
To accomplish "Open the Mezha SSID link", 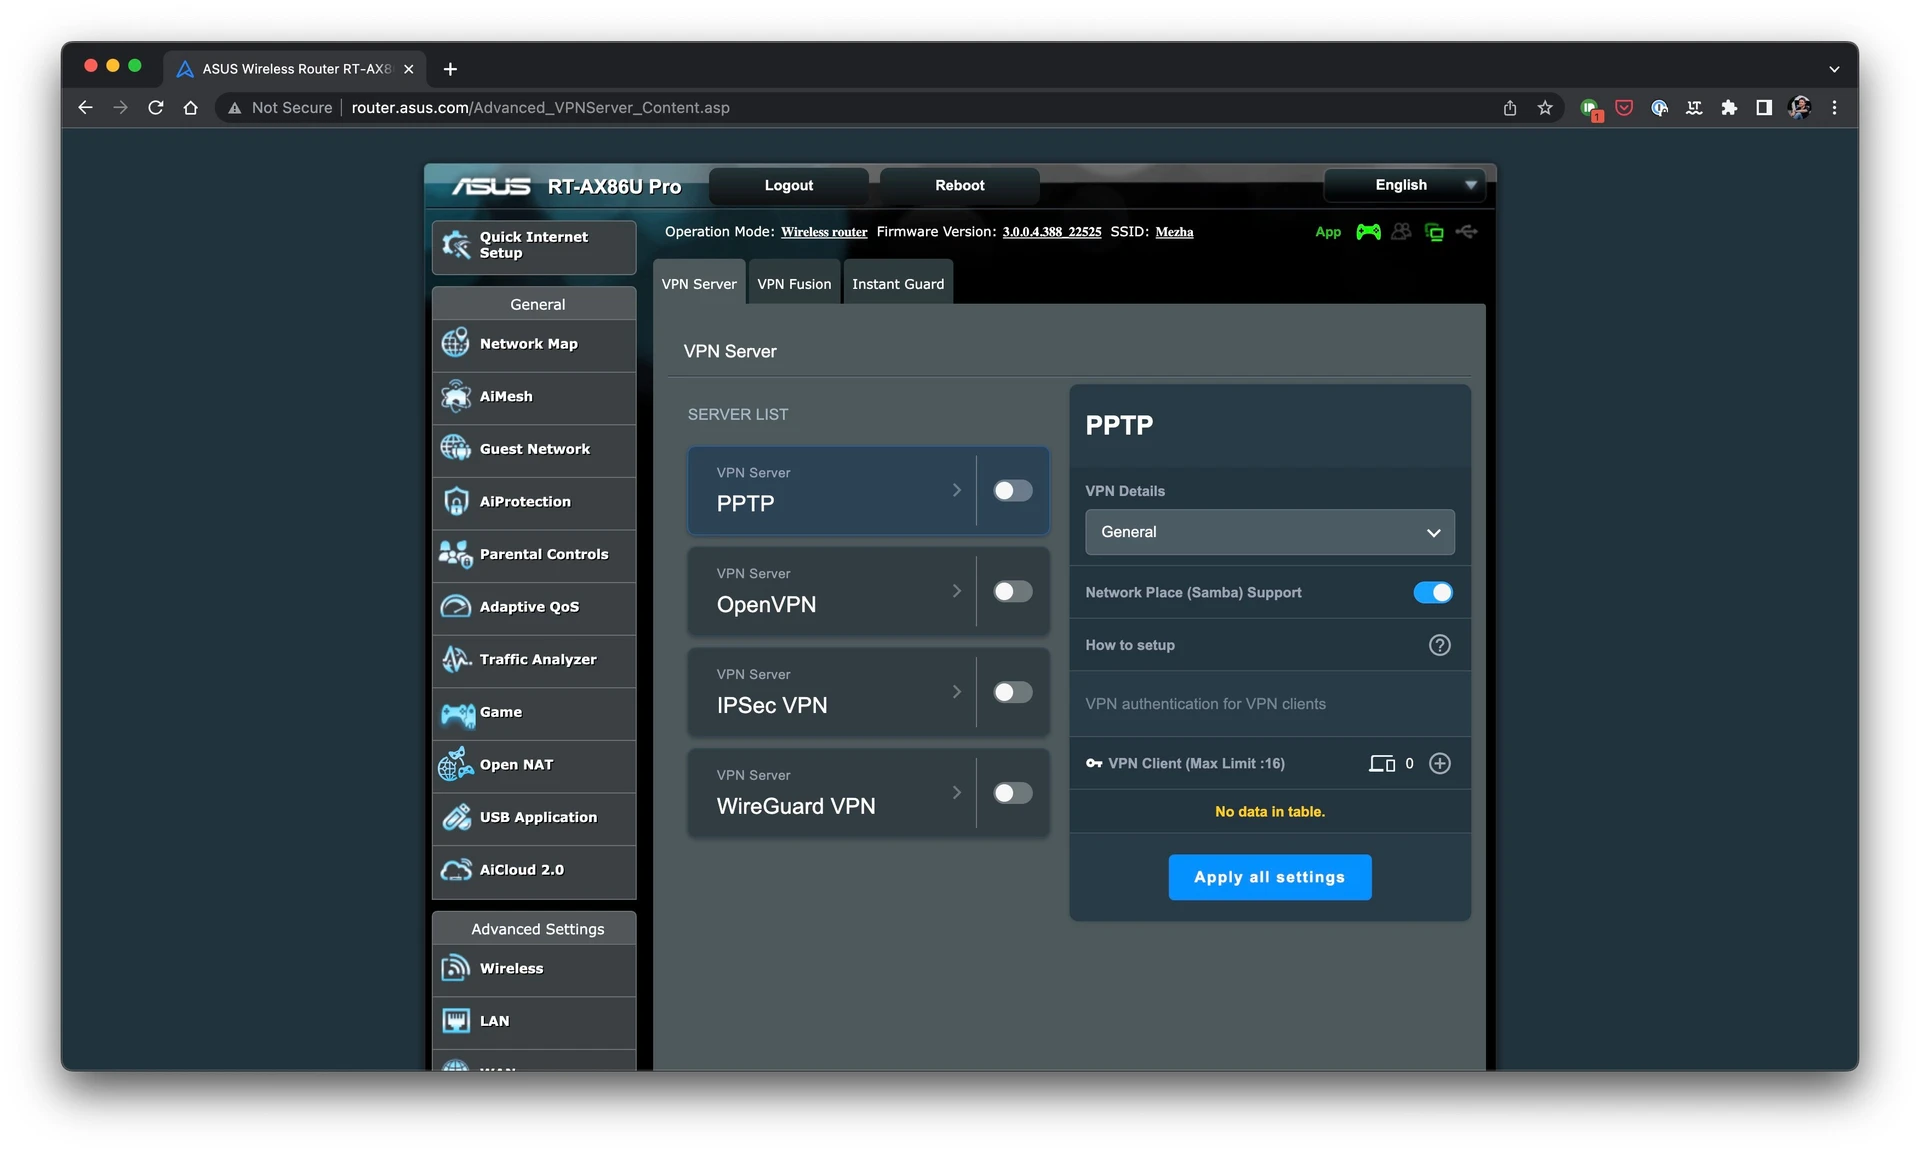I will tap(1174, 232).
